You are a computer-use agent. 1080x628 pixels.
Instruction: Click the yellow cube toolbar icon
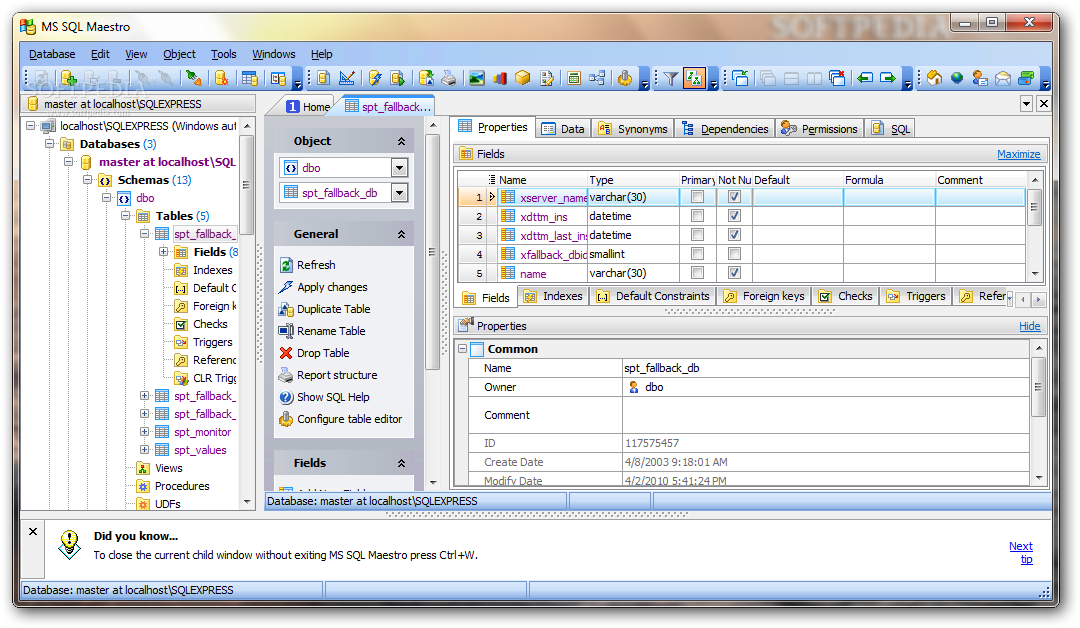pyautogui.click(x=523, y=78)
